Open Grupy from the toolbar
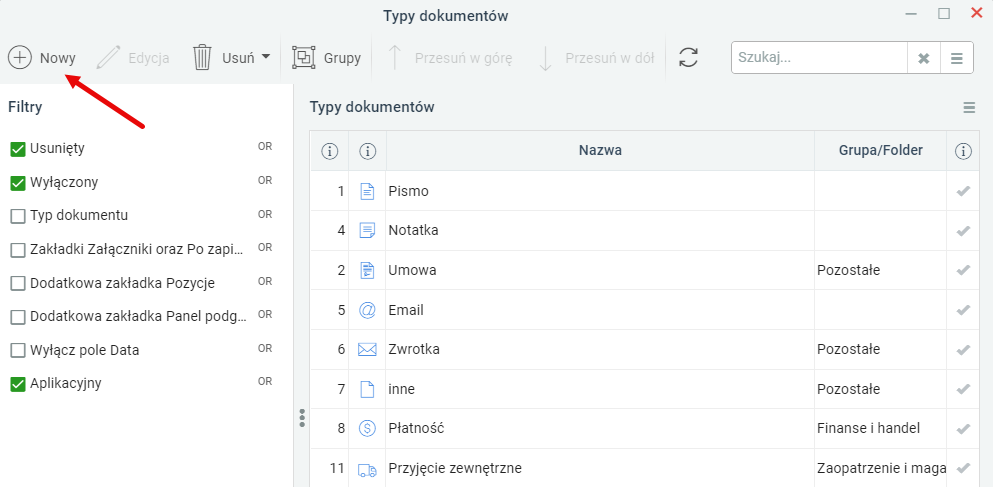The height and width of the screenshot is (487, 993). point(326,58)
